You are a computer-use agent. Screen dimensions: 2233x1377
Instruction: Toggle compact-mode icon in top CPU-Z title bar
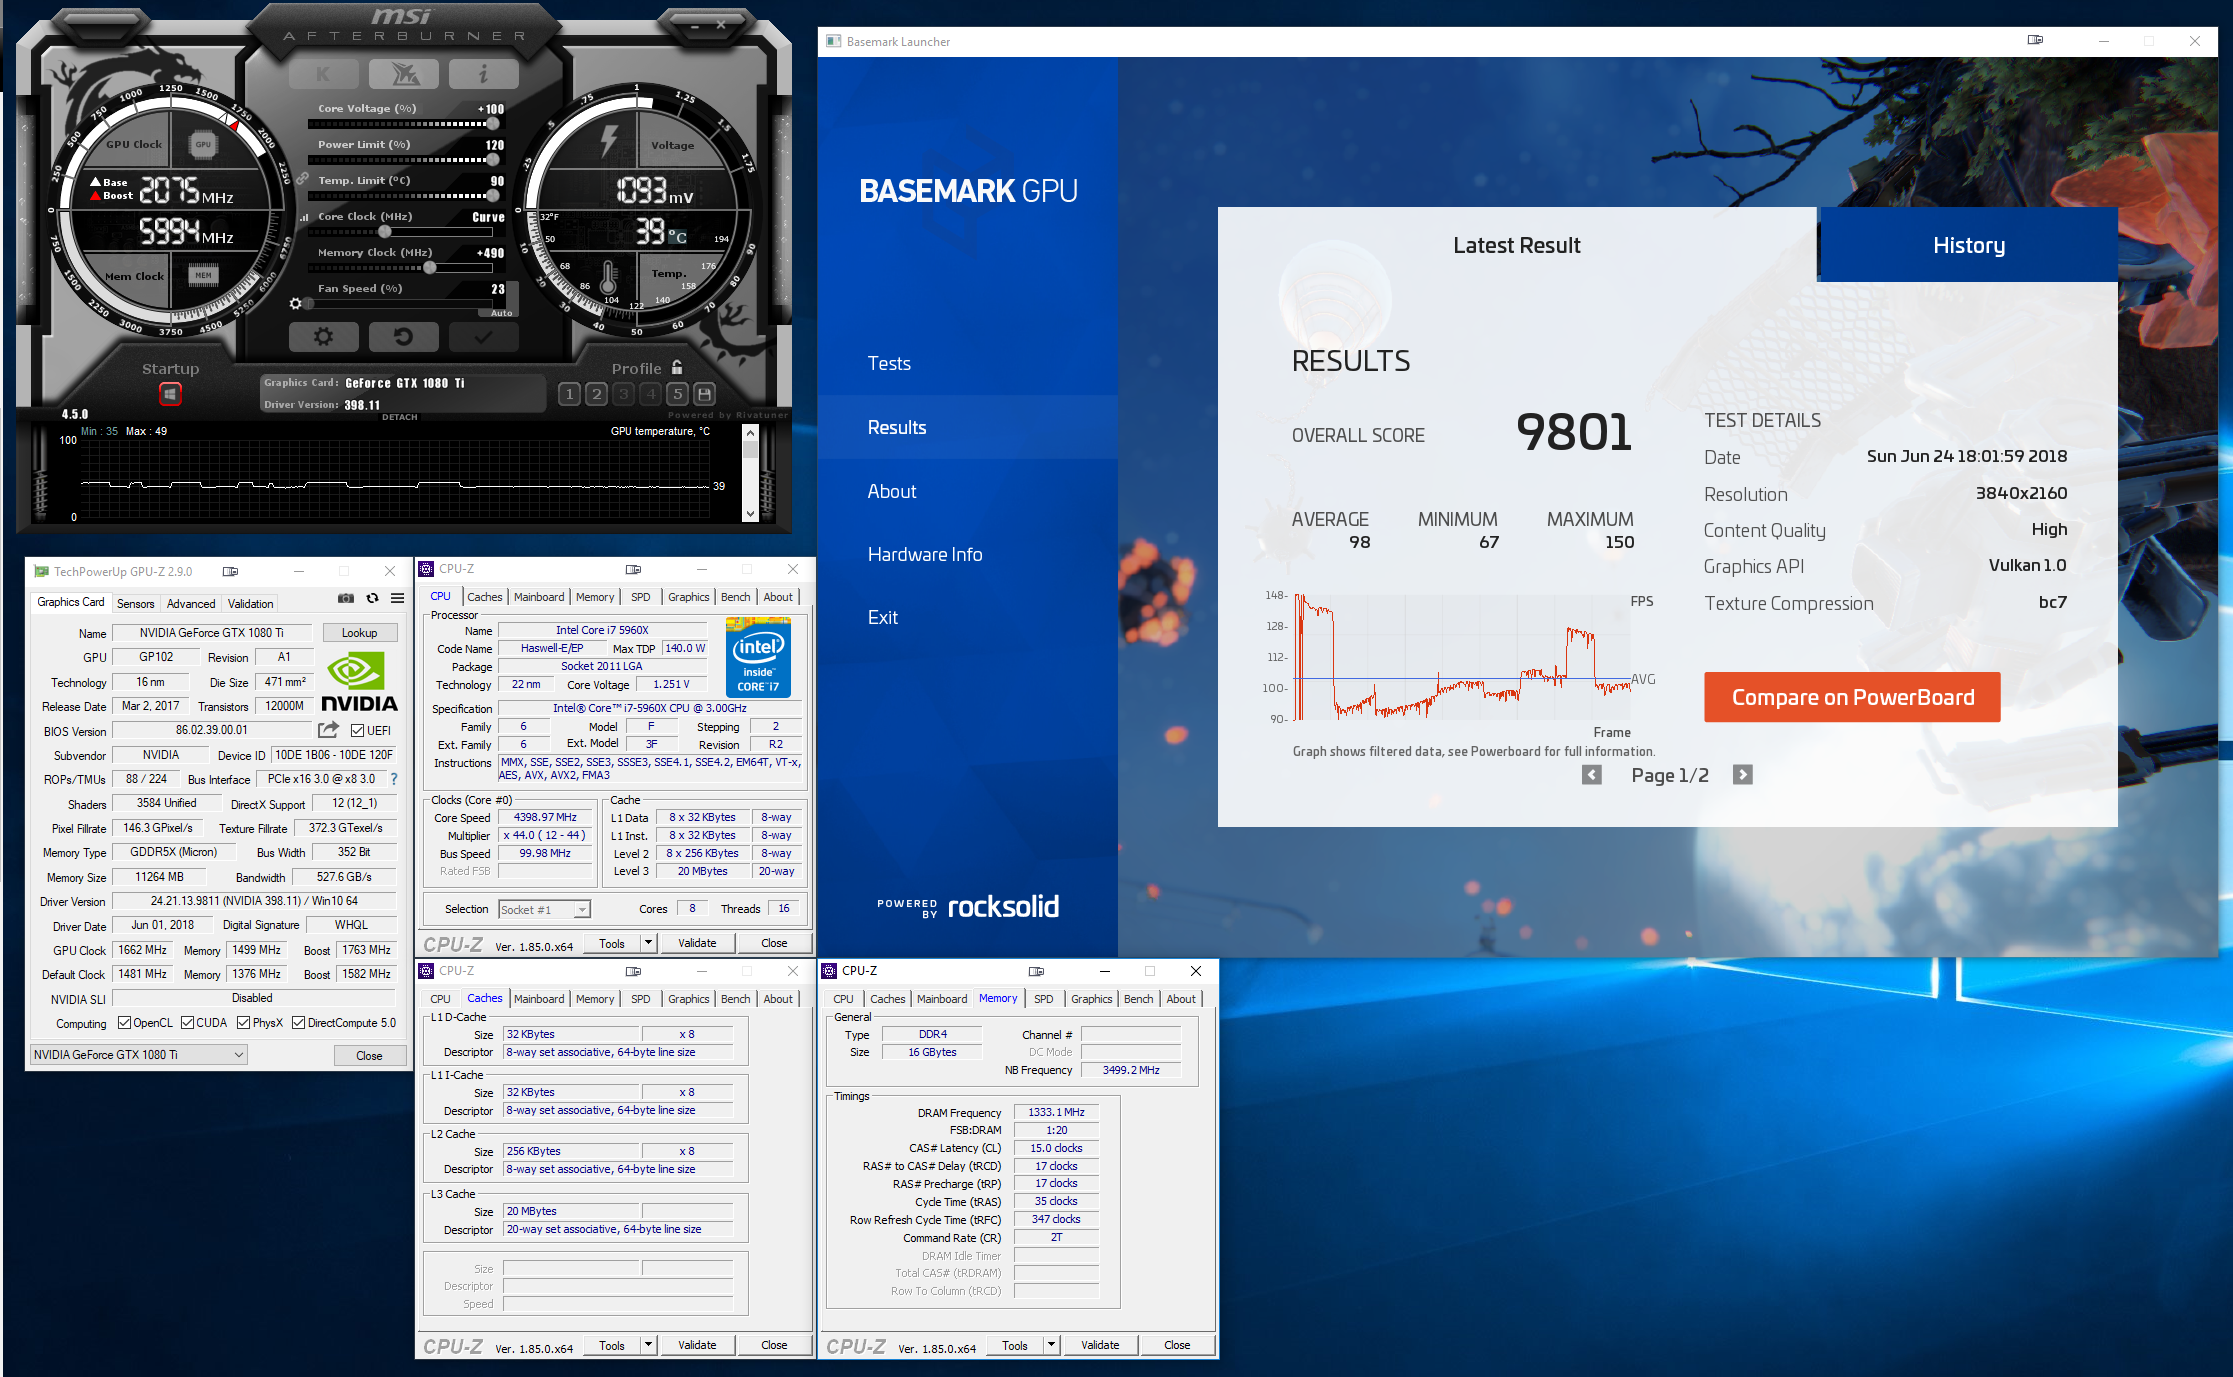(x=633, y=569)
